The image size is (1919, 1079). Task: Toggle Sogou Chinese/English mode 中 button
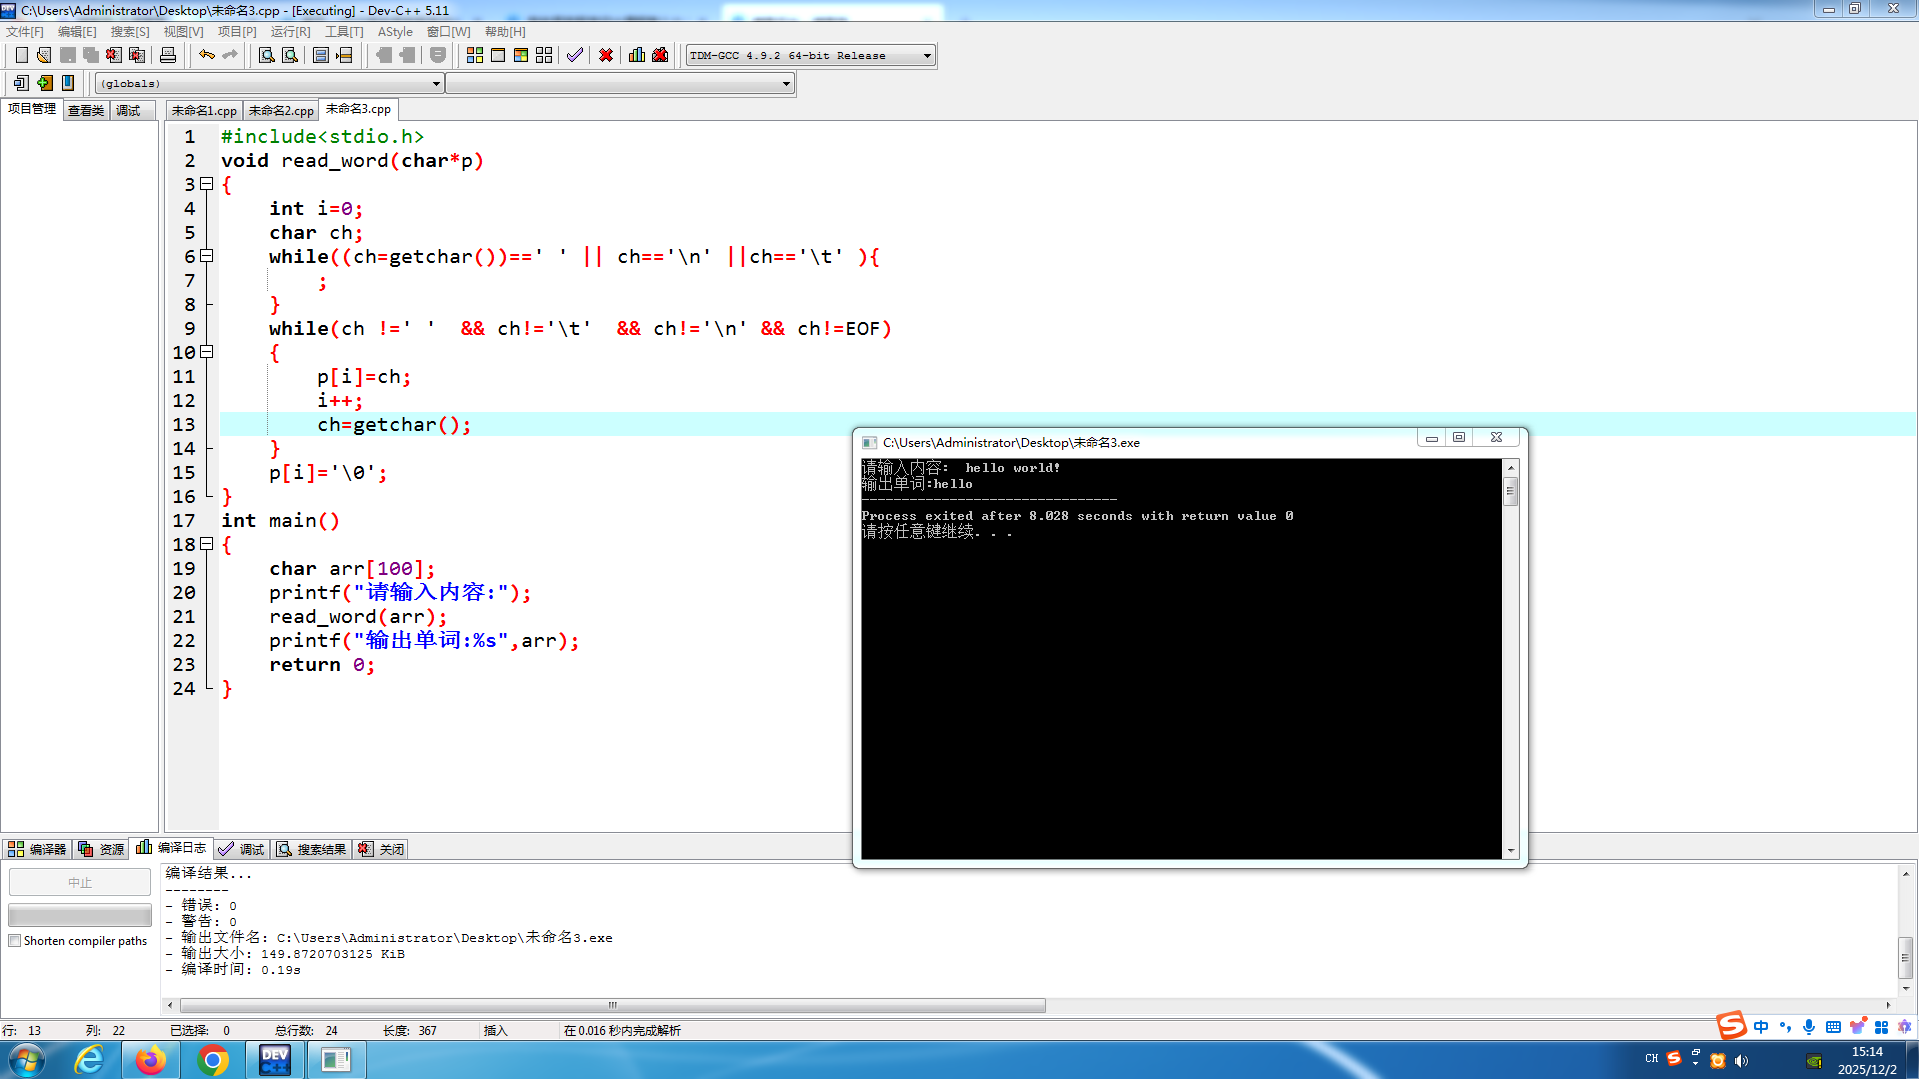(x=1761, y=1027)
